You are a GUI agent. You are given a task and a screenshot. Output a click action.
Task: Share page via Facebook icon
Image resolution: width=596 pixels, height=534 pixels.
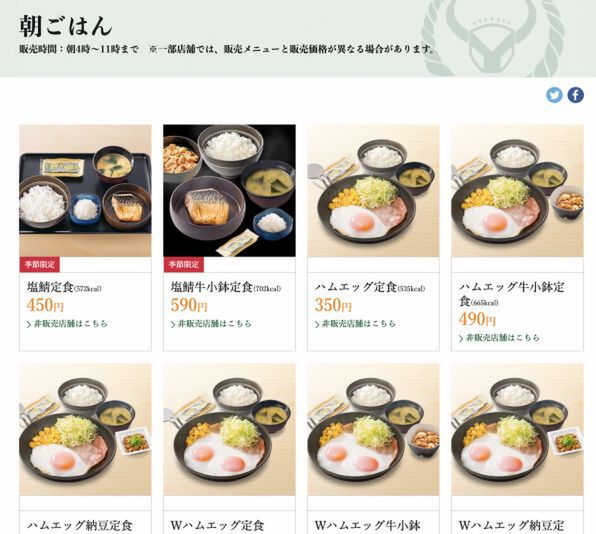575,95
